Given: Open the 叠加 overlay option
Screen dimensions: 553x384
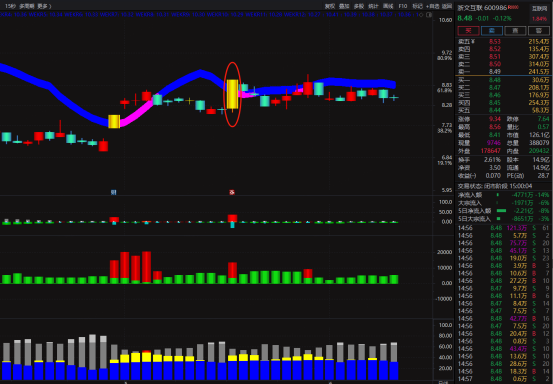Looking at the screenshot, I should click(344, 6).
